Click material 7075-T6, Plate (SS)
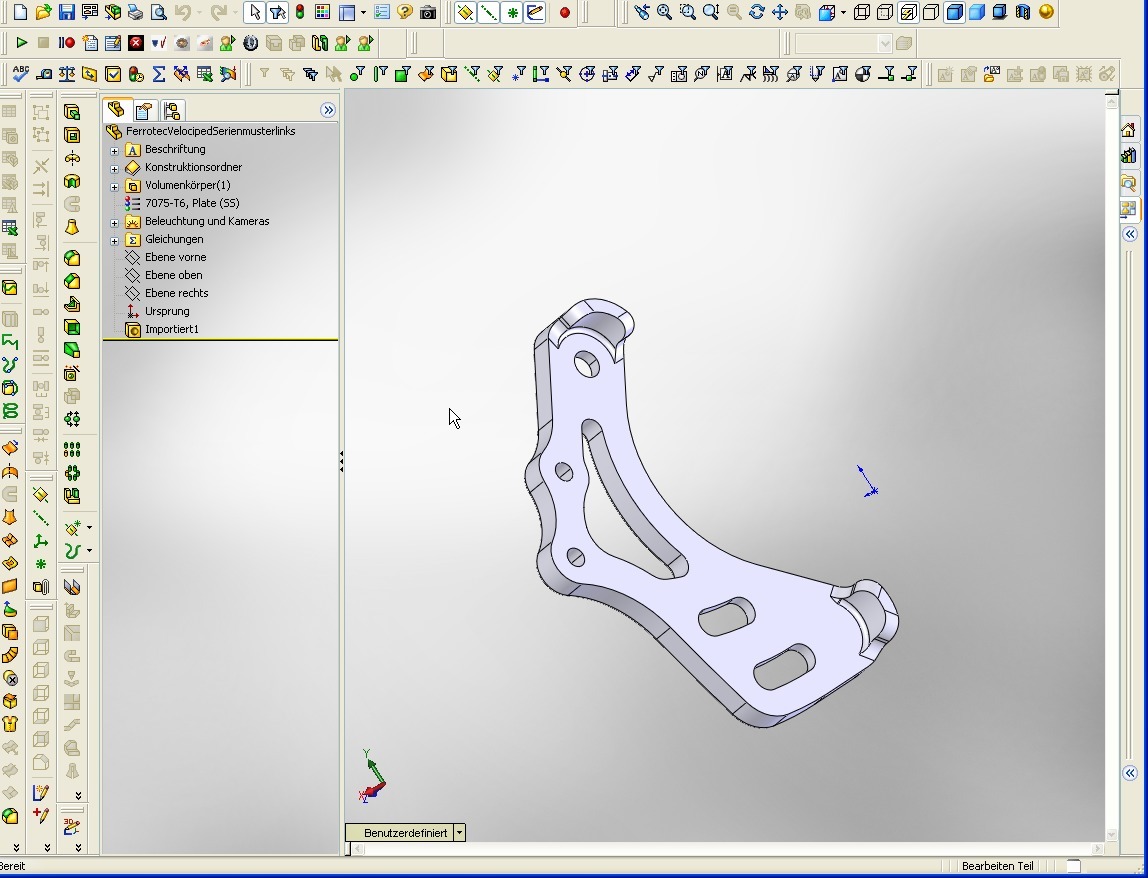 click(191, 203)
